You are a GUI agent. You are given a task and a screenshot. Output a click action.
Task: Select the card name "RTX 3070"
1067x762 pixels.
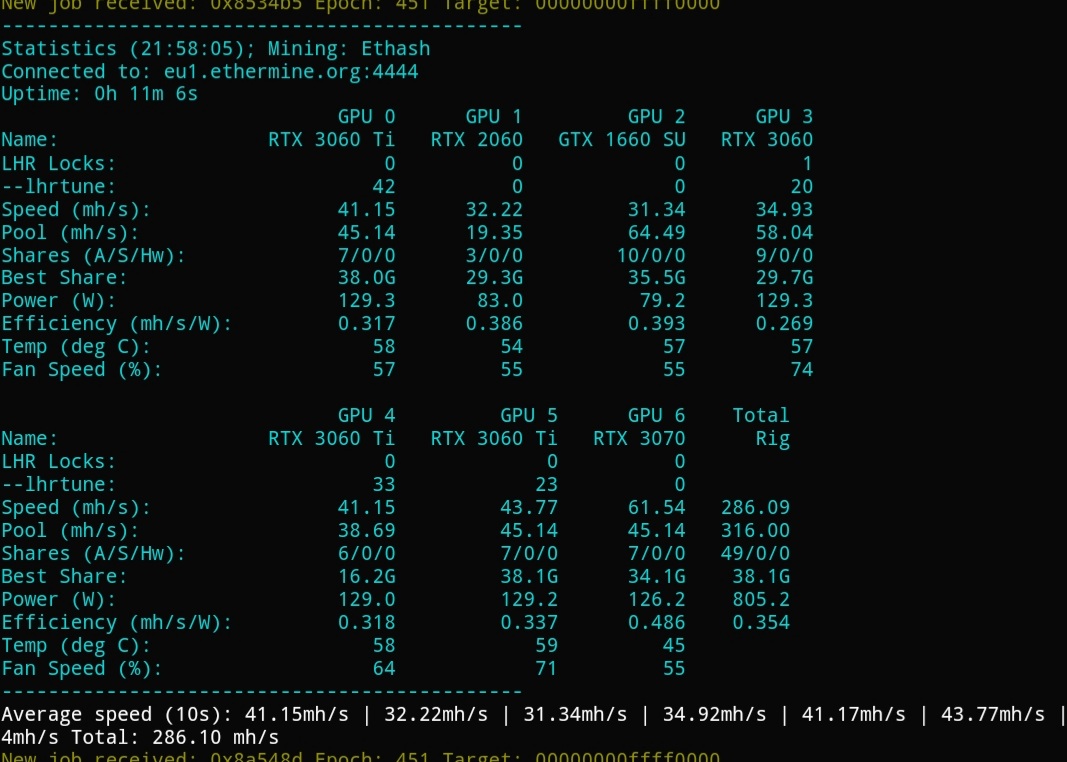(639, 438)
